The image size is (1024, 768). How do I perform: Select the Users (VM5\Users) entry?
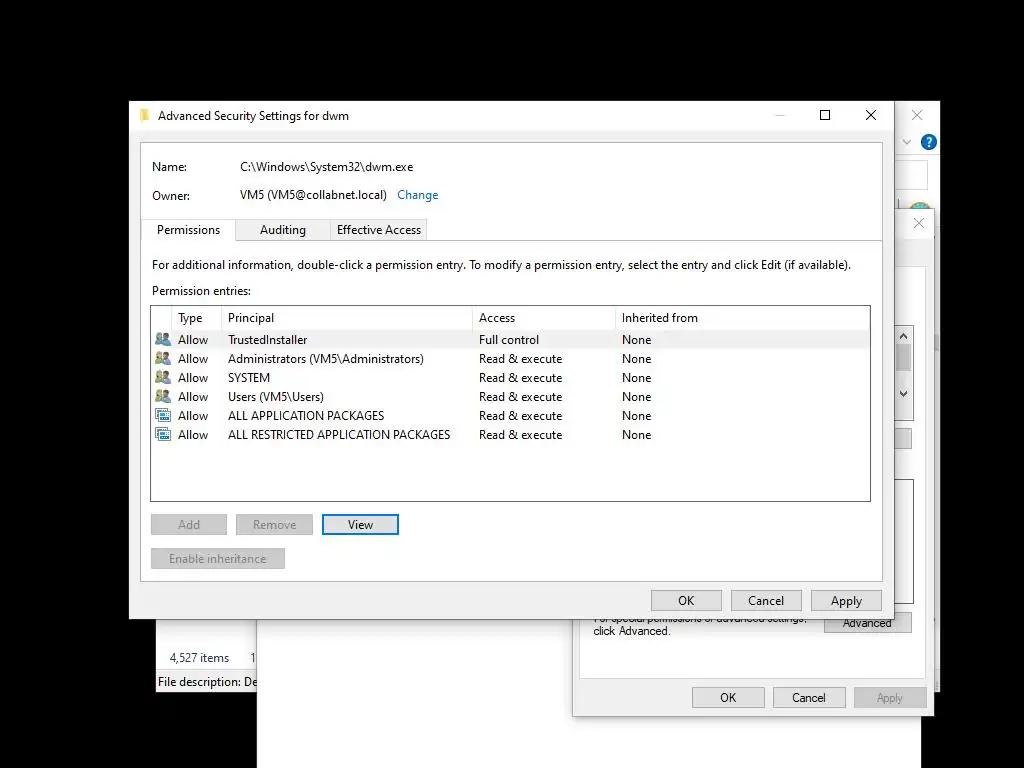510,396
